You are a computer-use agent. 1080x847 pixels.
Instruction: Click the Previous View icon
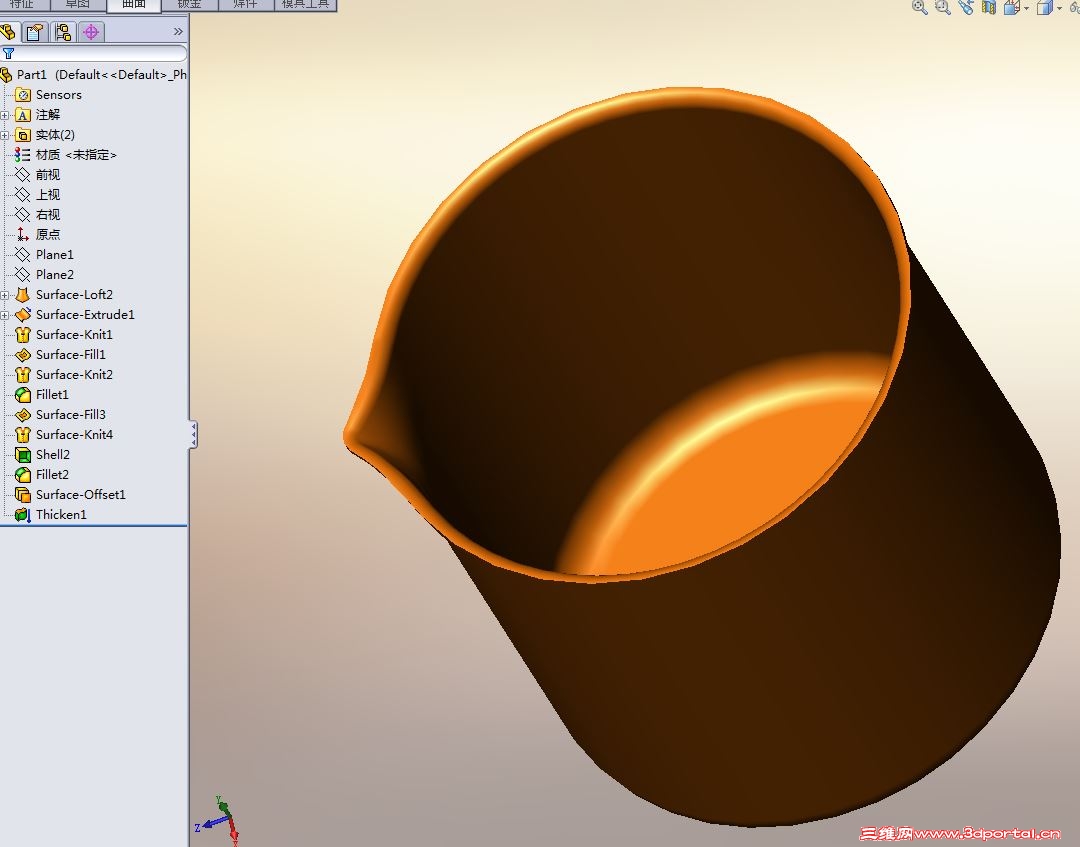click(966, 7)
